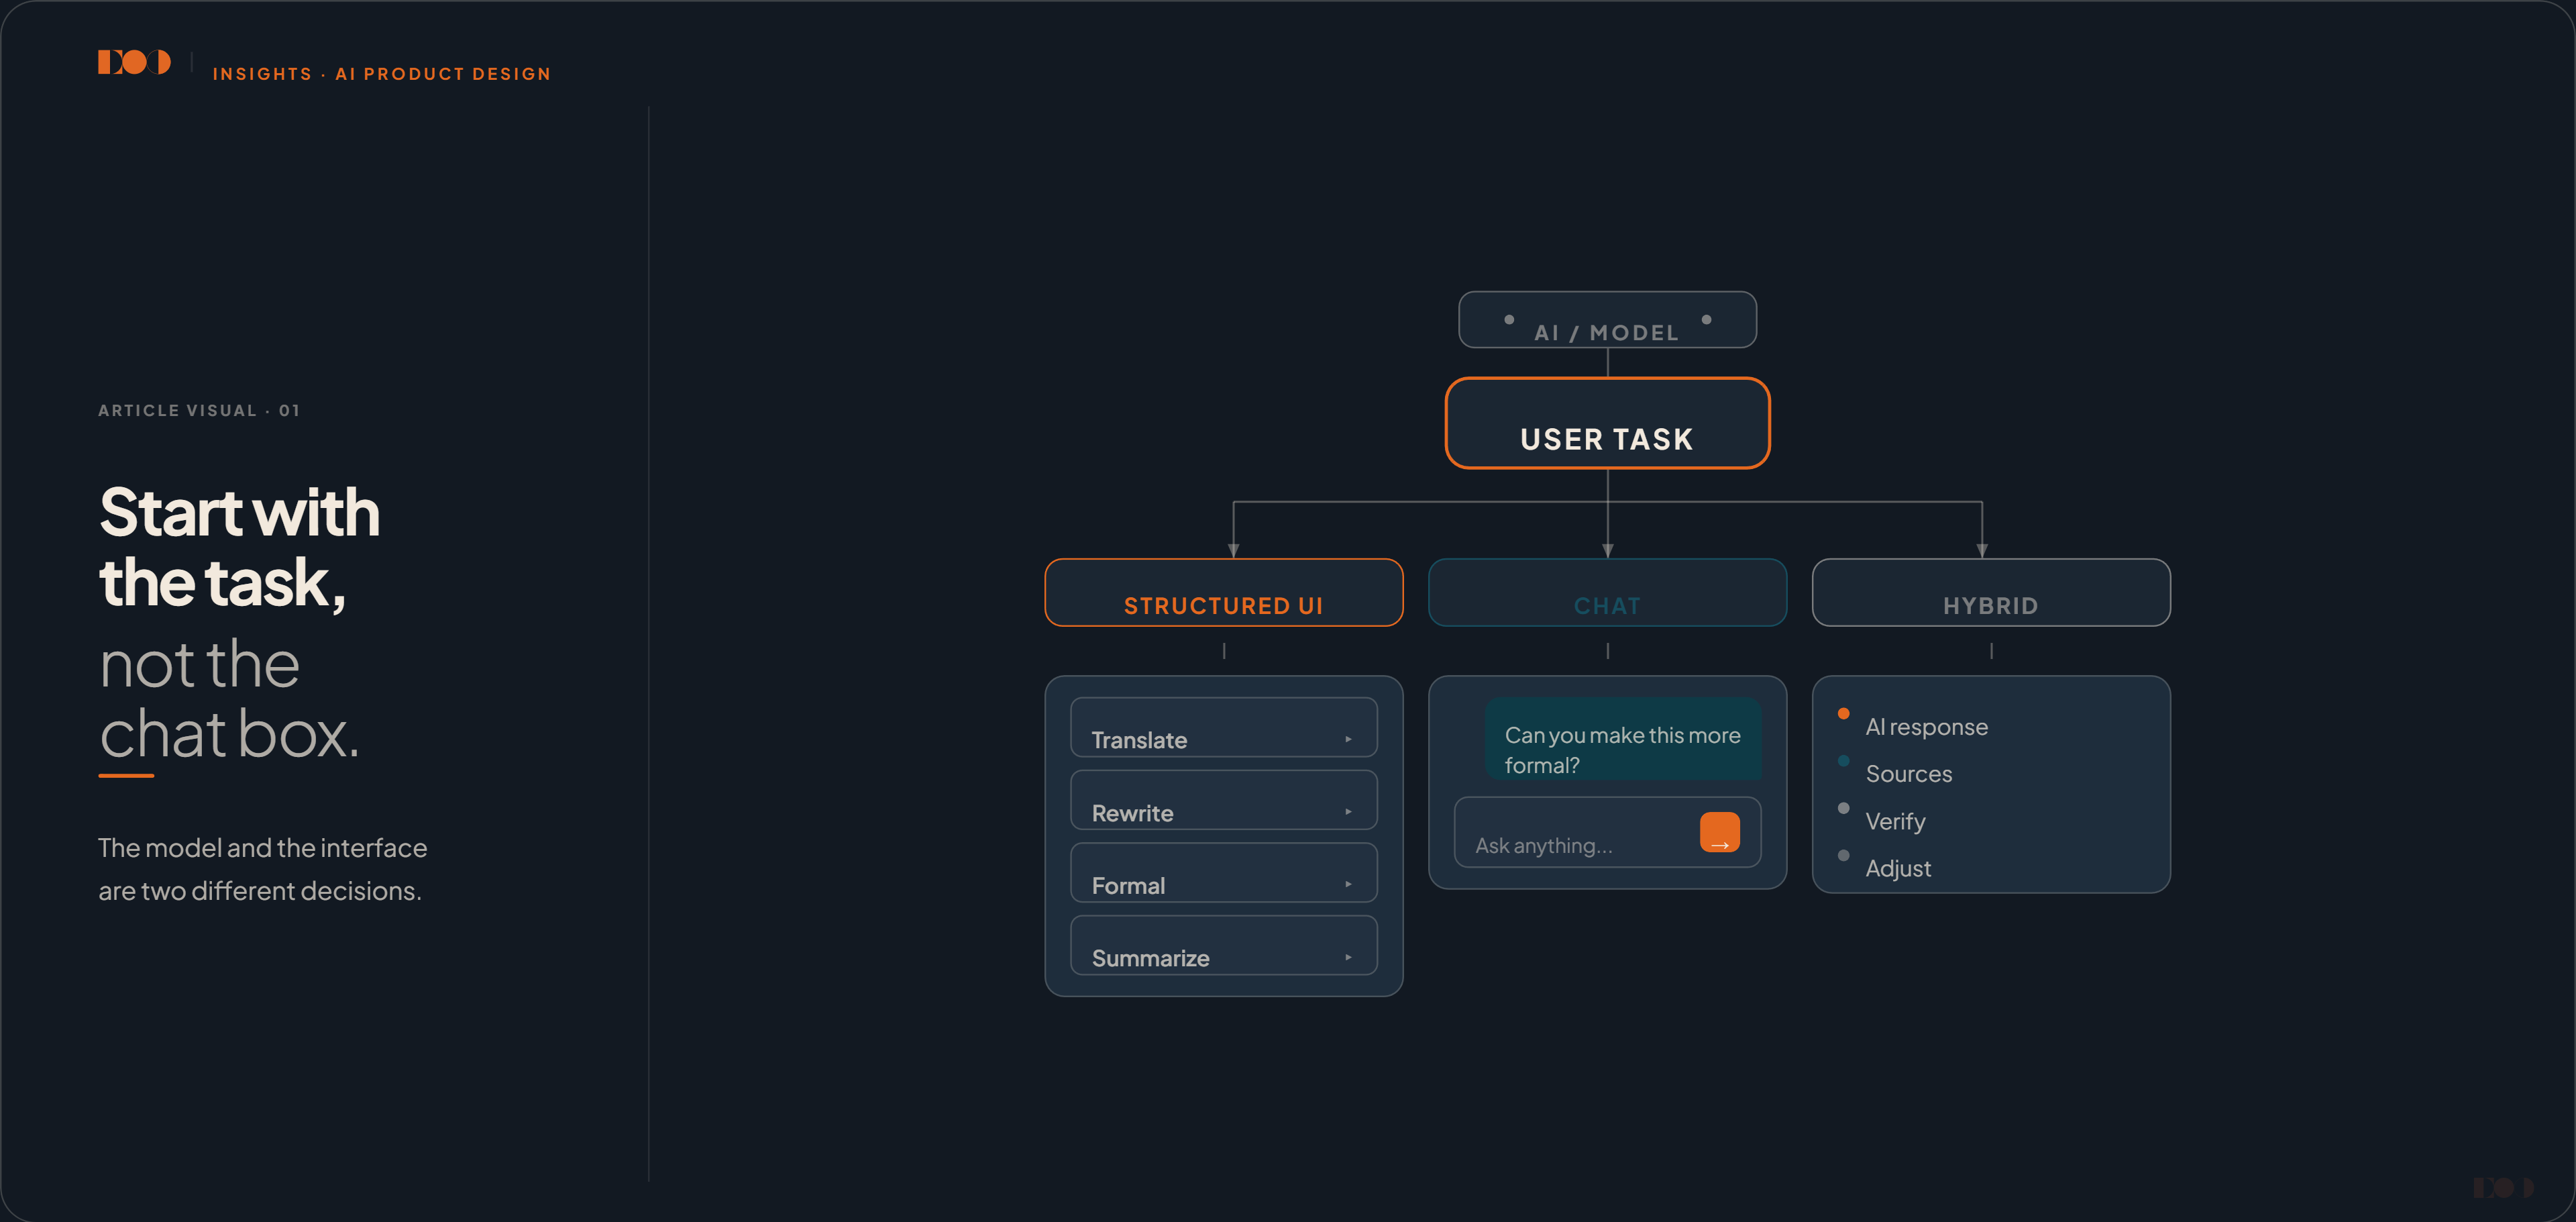The image size is (2576, 1222).
Task: Click the not the chat box text
Action: (229, 699)
